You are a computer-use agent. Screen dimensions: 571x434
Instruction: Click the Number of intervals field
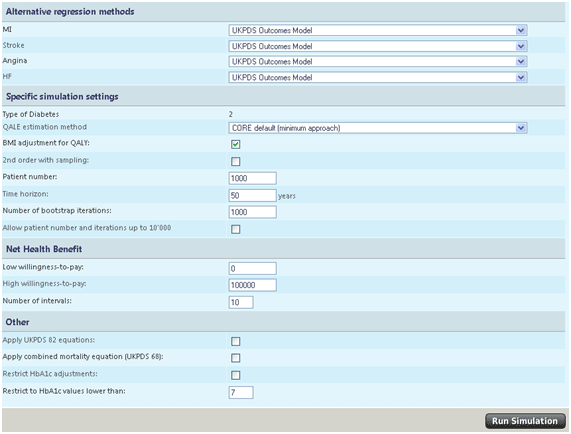241,302
